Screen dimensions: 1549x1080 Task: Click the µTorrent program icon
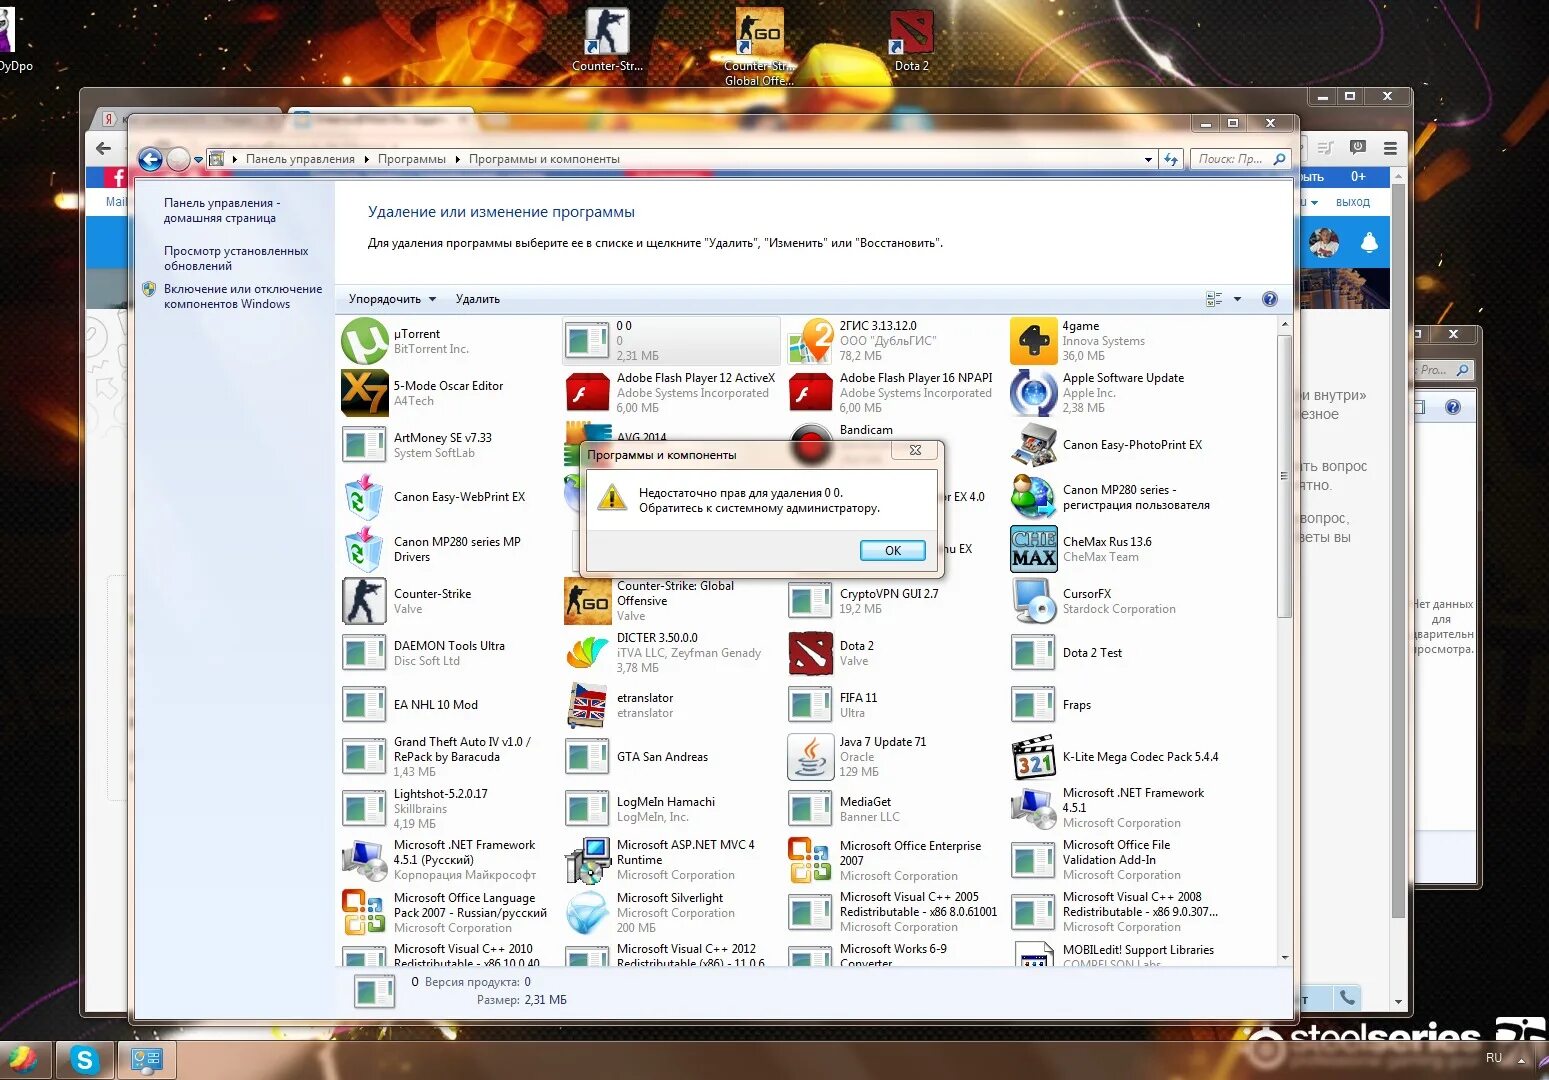(x=364, y=341)
